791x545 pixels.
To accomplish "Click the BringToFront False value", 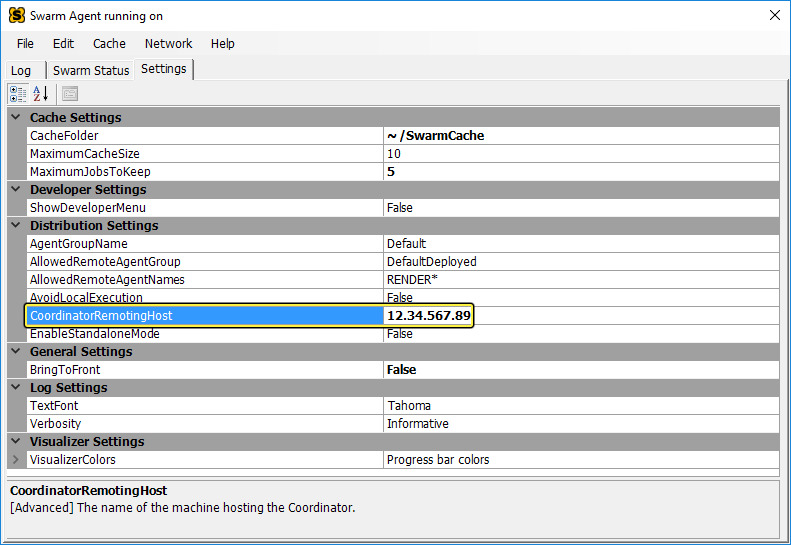I will click(x=581, y=370).
